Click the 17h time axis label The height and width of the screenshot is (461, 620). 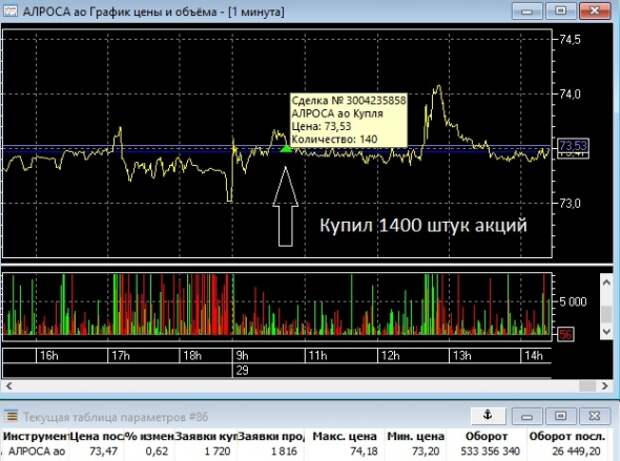coord(121,355)
